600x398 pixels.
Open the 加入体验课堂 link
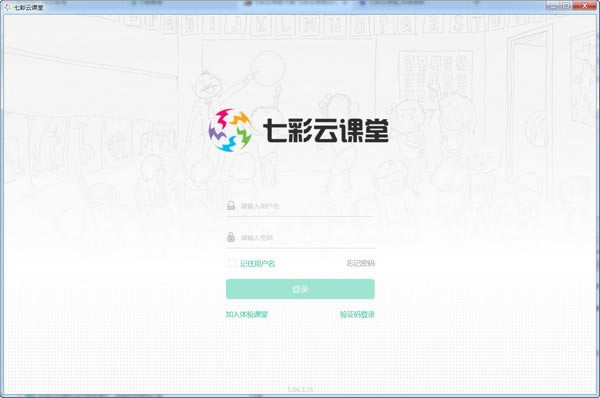(x=246, y=315)
